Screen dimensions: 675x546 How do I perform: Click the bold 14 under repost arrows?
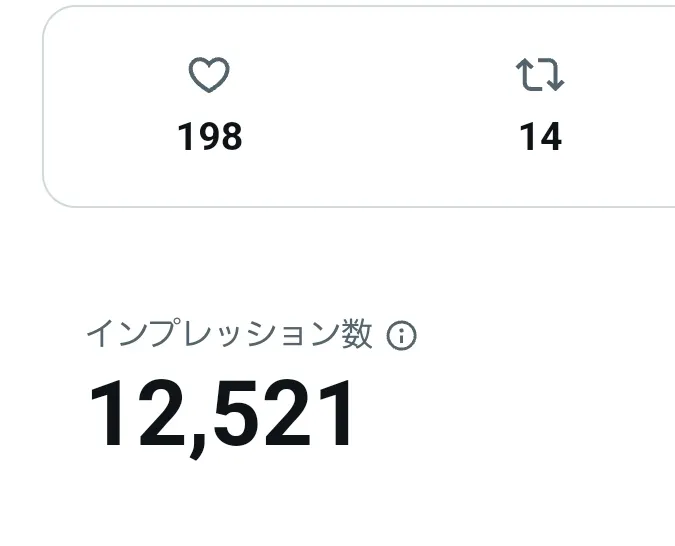pos(540,137)
